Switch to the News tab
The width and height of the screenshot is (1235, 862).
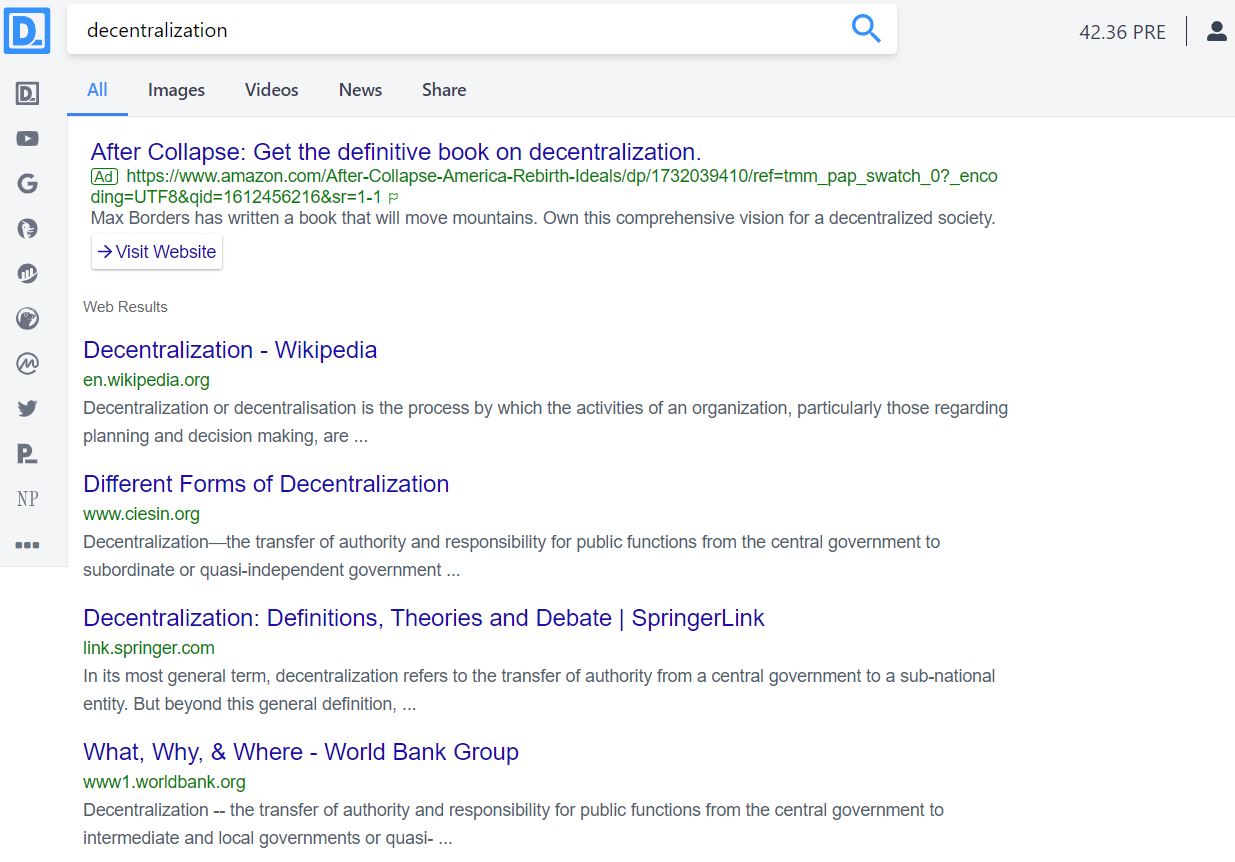[x=360, y=90]
